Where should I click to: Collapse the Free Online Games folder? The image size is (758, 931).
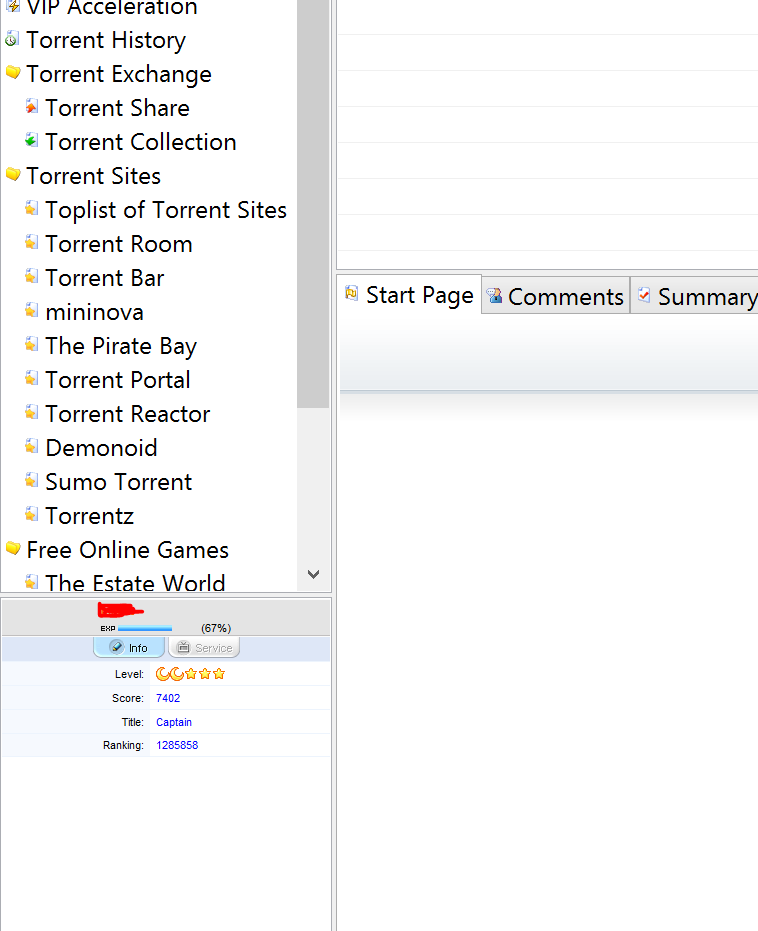13,549
